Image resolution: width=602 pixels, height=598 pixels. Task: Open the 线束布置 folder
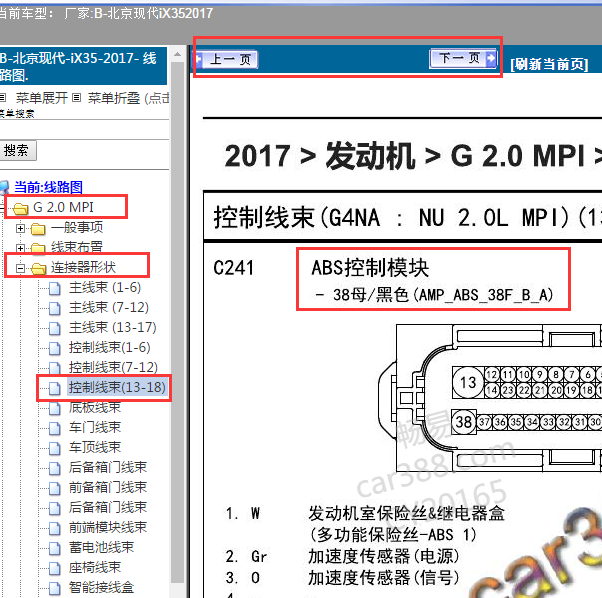pyautogui.click(x=77, y=248)
